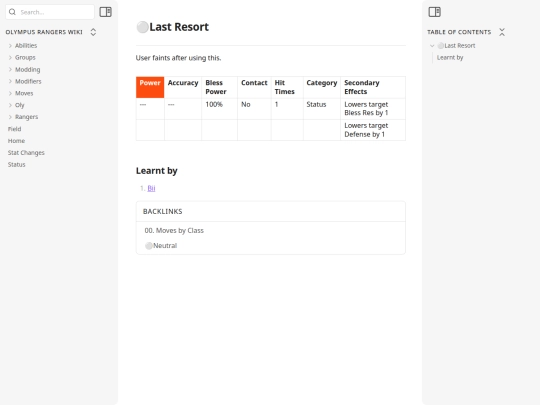Expand the Abilities folder

tap(10, 45)
